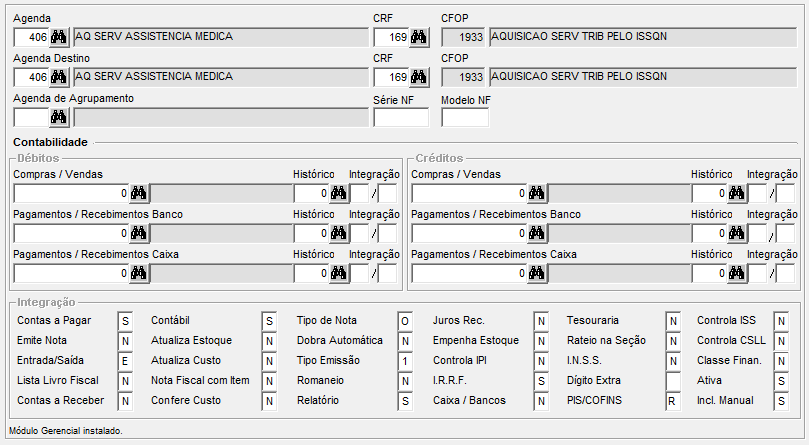The height and width of the screenshot is (445, 809).
Task: Click the Série NF input field
Action: pyautogui.click(x=400, y=117)
